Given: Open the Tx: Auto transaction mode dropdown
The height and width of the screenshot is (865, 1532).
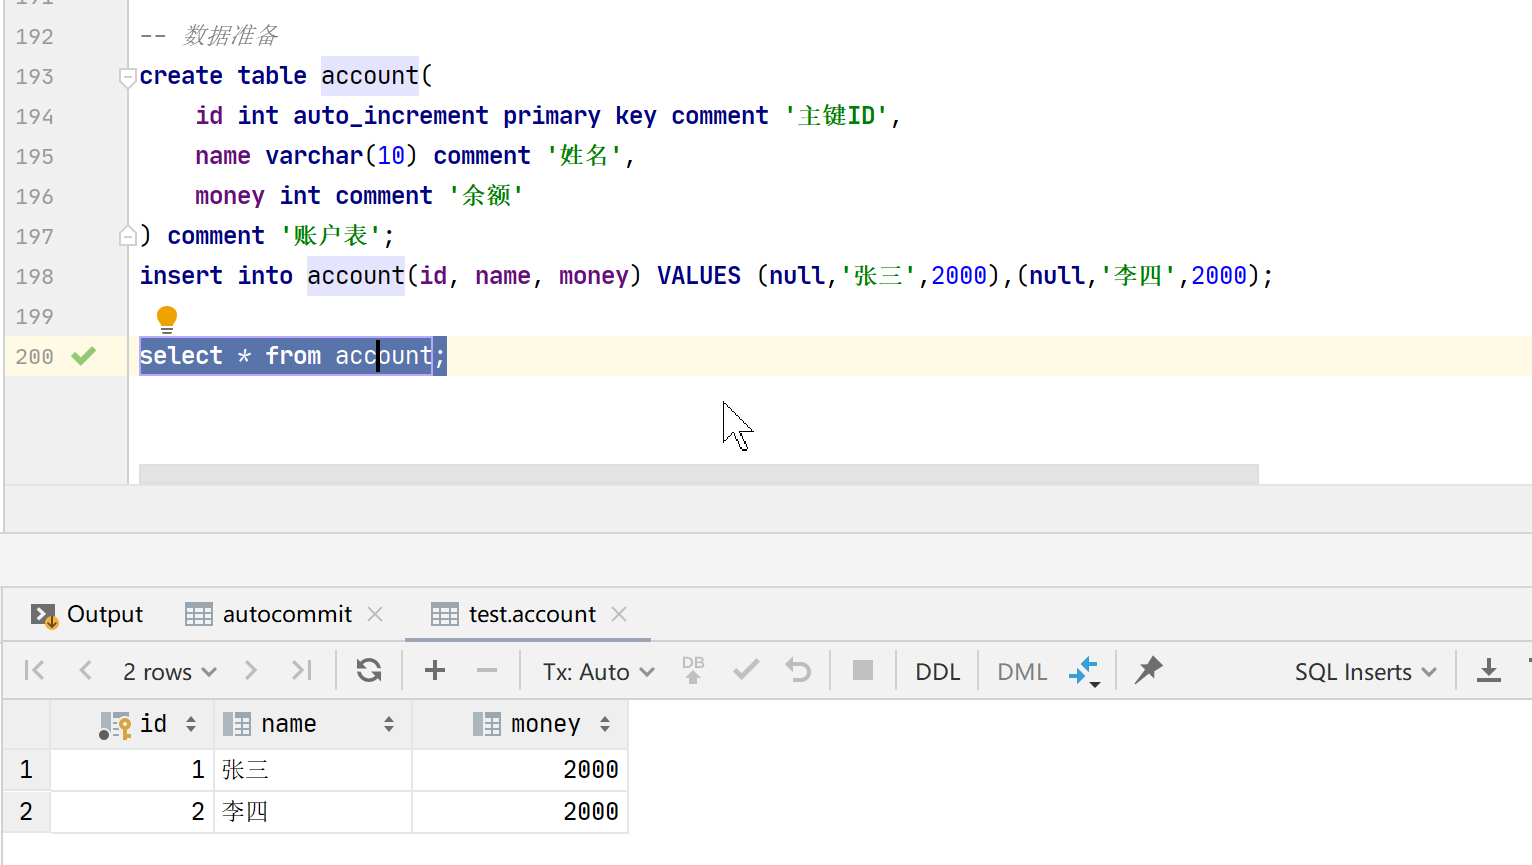Looking at the screenshot, I should coord(598,672).
